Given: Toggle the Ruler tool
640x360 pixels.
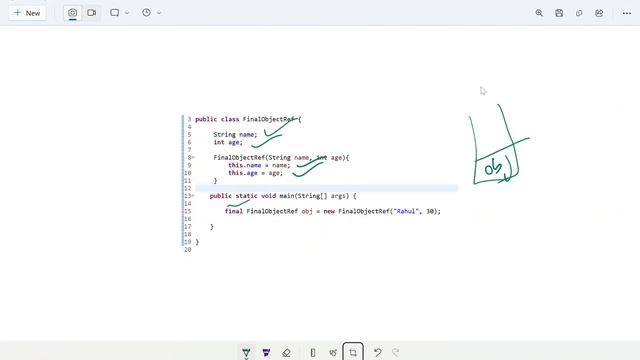Looking at the screenshot, I should 313,352.
